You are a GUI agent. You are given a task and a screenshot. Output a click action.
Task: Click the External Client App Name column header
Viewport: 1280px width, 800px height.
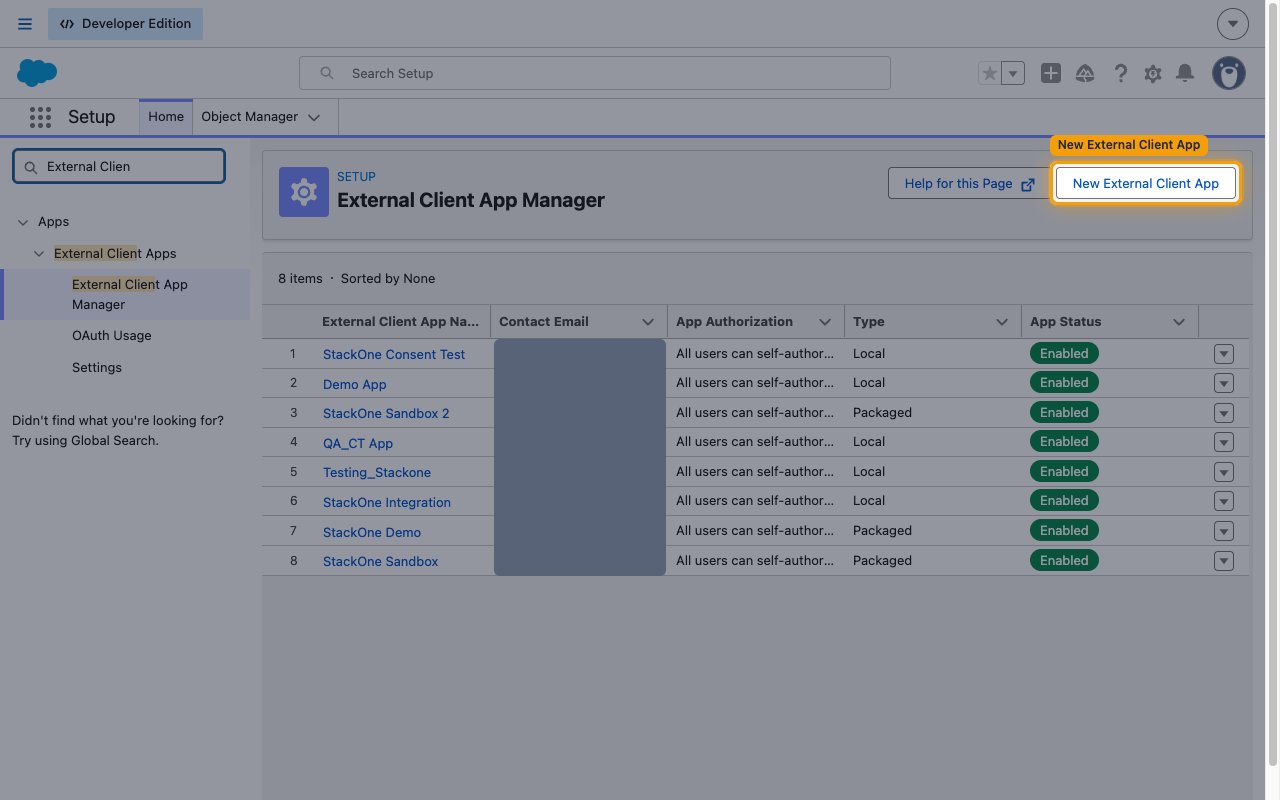[x=400, y=322]
